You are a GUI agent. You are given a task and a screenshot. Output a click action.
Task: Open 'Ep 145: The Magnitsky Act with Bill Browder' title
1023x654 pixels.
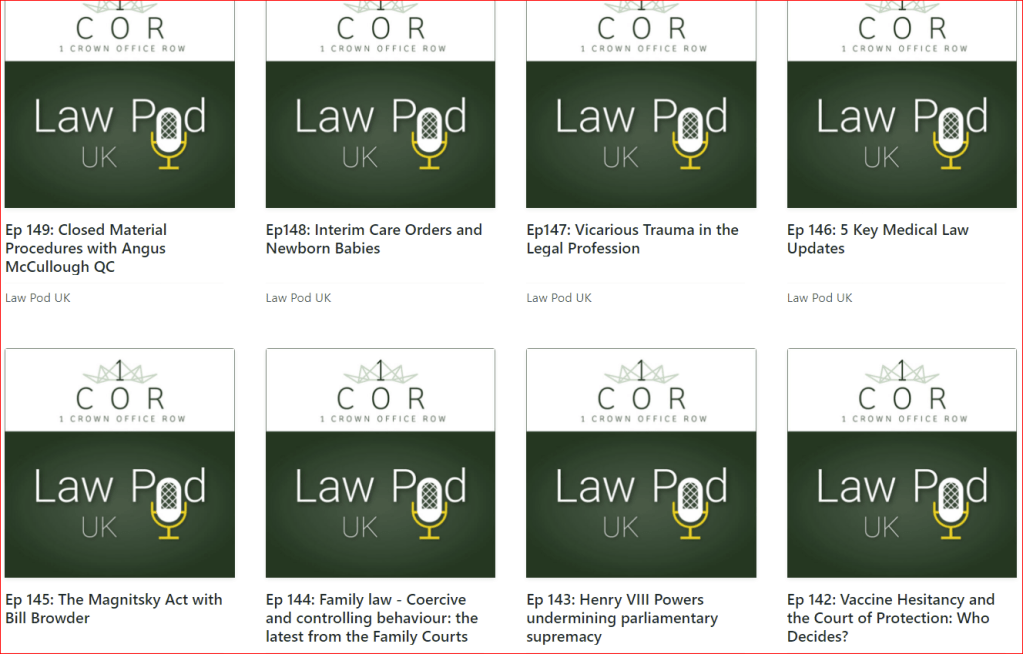pos(113,609)
